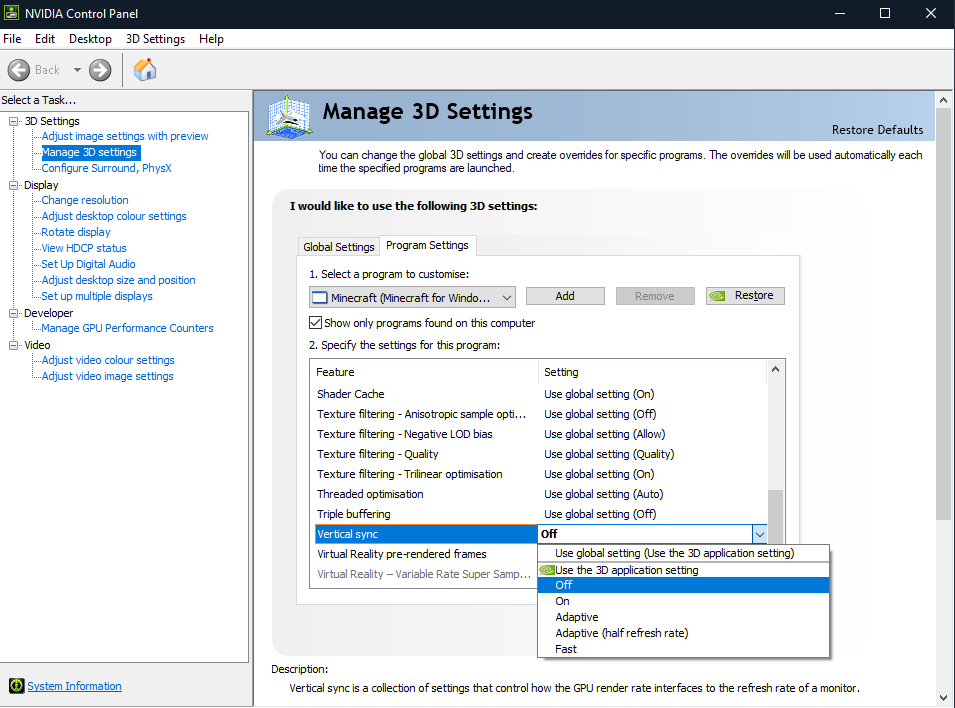Click the settings list scroll up arrow
Viewport: 955px width, 708px height.
pyautogui.click(x=775, y=369)
